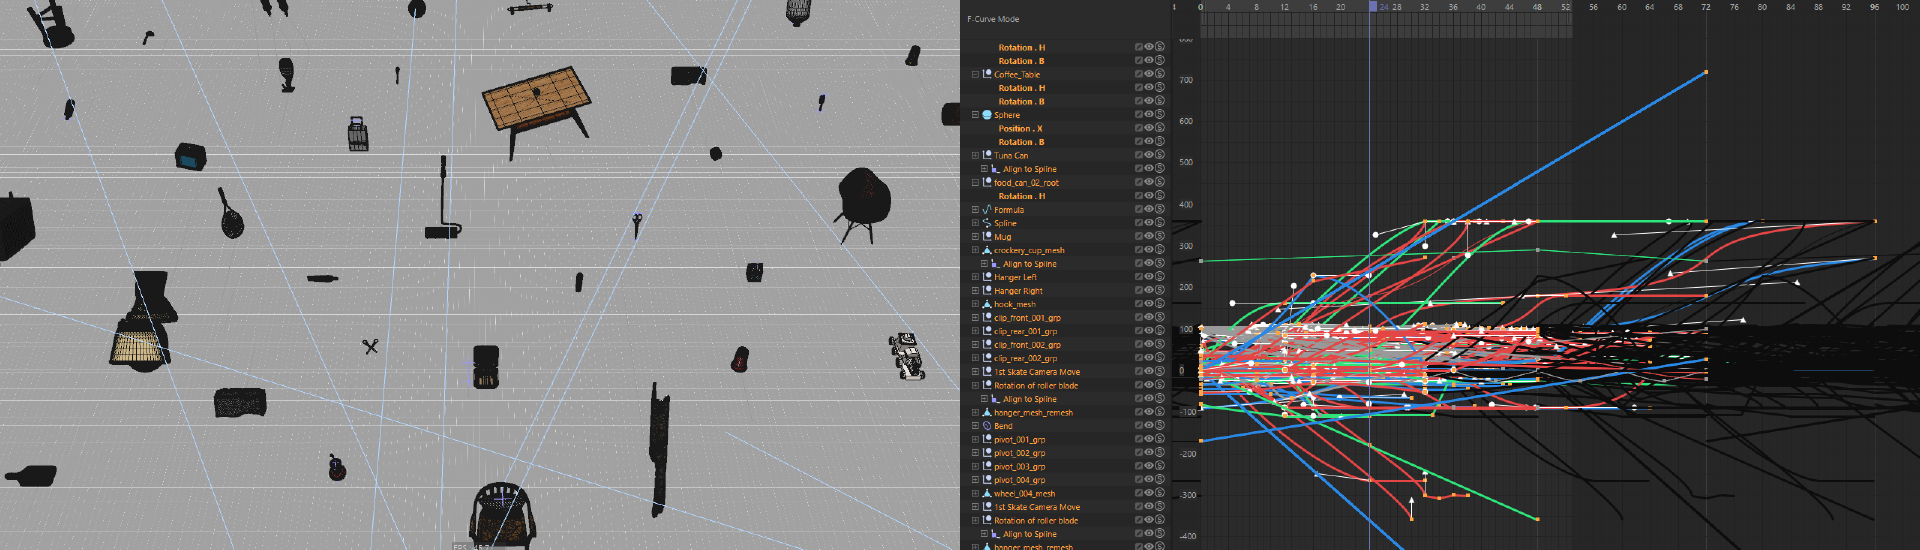Select the Hanger Right track name

pyautogui.click(x=1018, y=290)
